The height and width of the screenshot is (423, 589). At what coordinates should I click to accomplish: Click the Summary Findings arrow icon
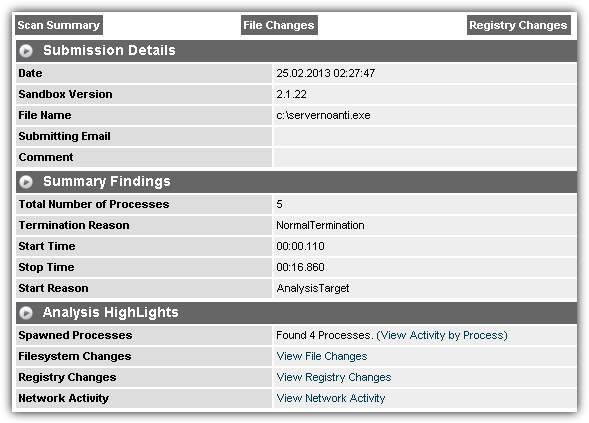[26, 182]
